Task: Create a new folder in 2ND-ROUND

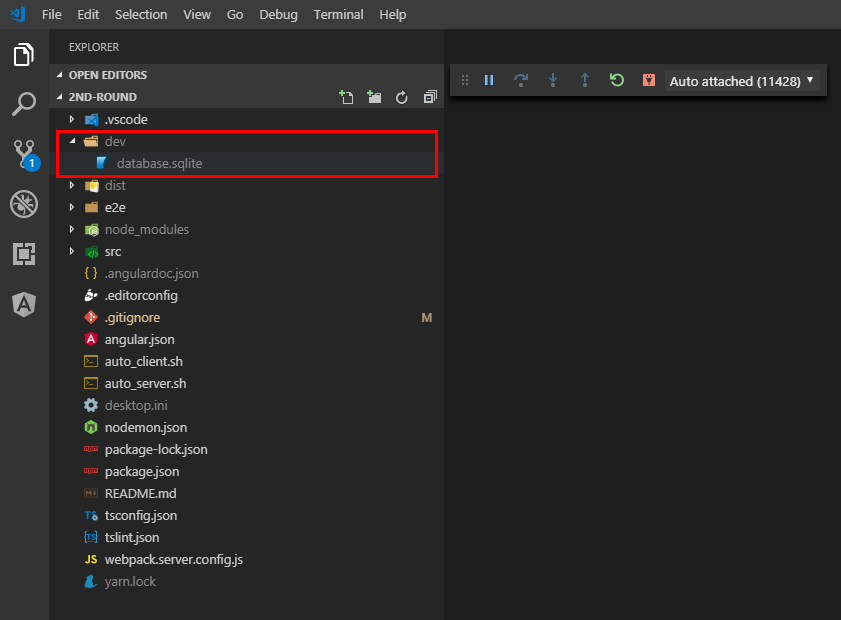Action: (x=373, y=97)
